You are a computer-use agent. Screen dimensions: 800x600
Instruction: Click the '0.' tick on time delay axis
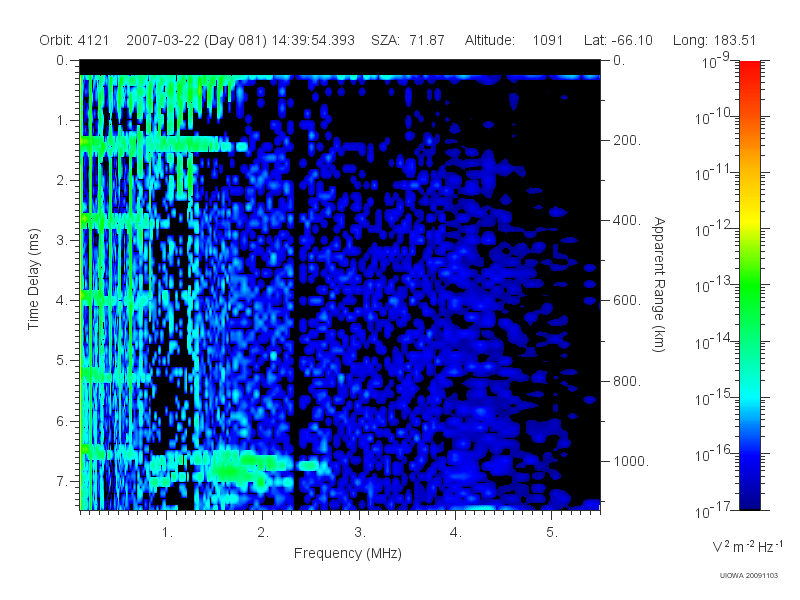[x=62, y=61]
